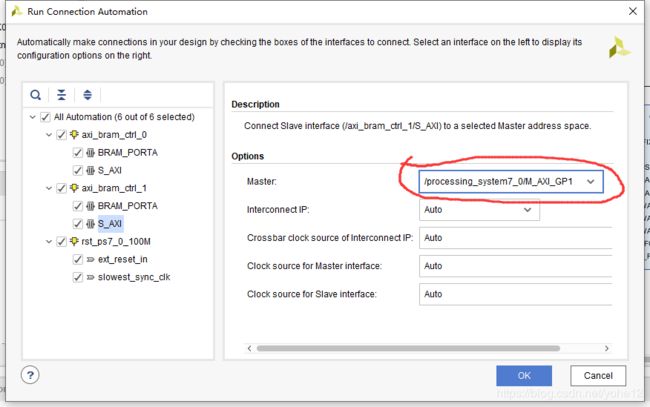Screen dimensions: 650x407
Task: Open the Interconnect IP dropdown
Action: [479, 210]
